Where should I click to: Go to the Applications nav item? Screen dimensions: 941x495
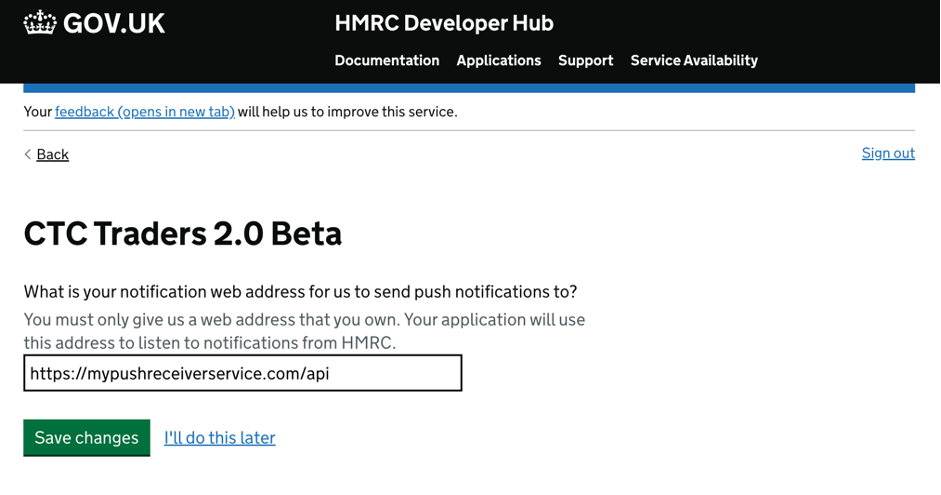click(x=499, y=61)
